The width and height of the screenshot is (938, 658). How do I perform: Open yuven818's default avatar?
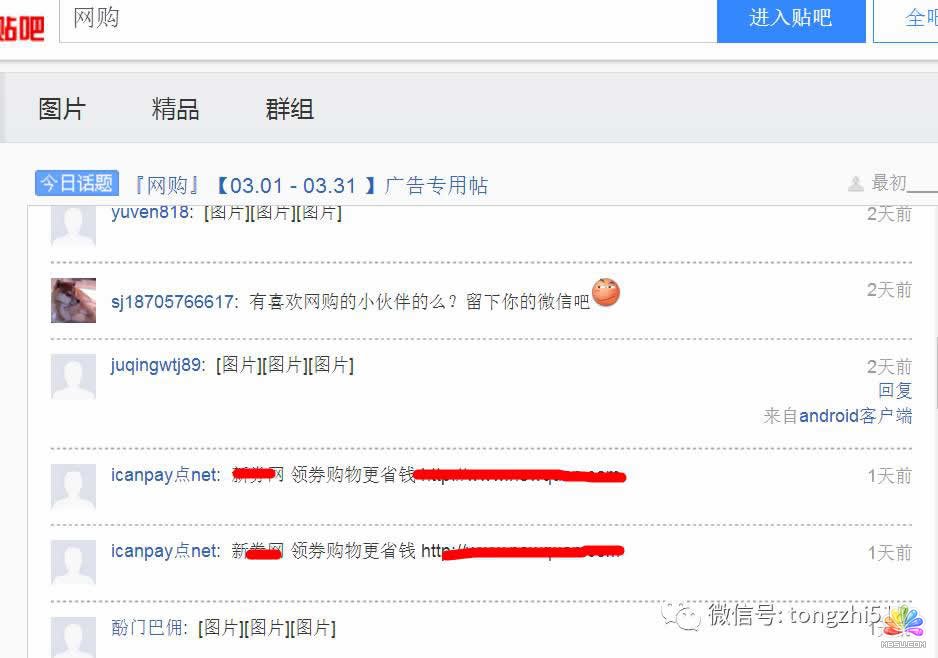coord(74,226)
